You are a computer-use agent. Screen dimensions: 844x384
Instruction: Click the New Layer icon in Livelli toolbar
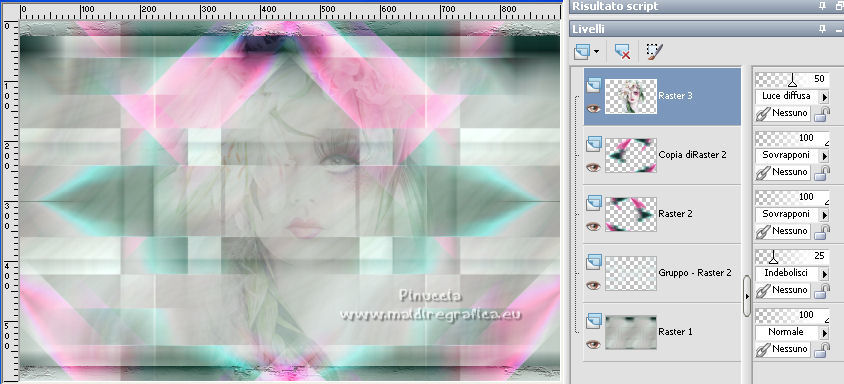pyautogui.click(x=582, y=52)
